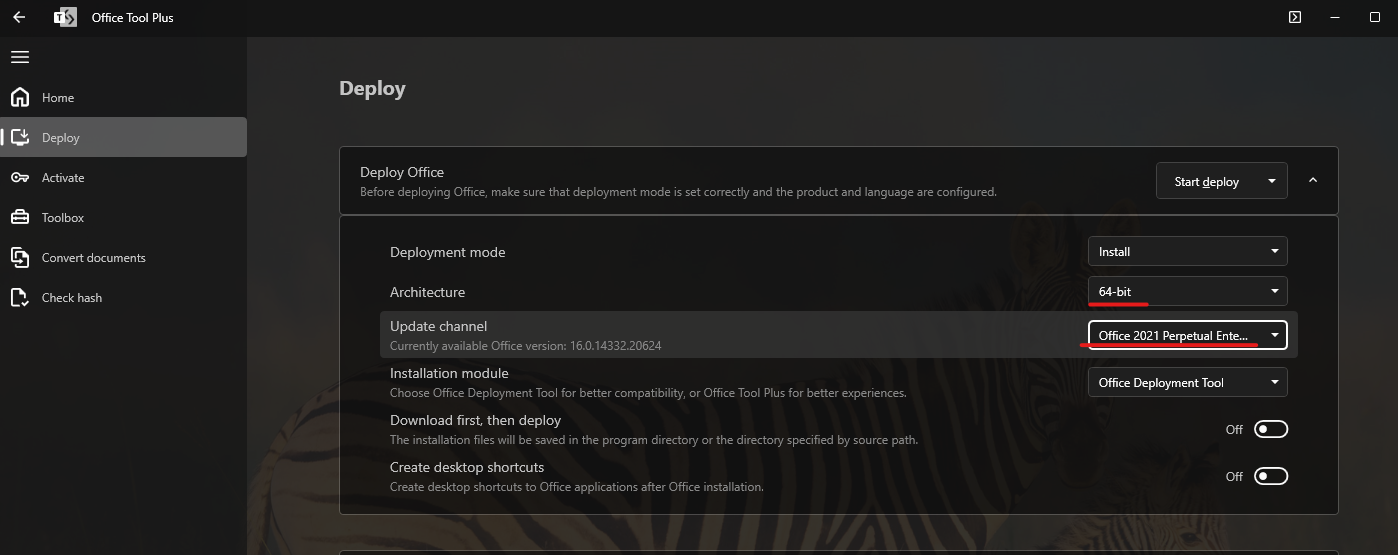This screenshot has width=1398, height=555.
Task: Go to the Deploy page in sidebar
Action: 61,137
